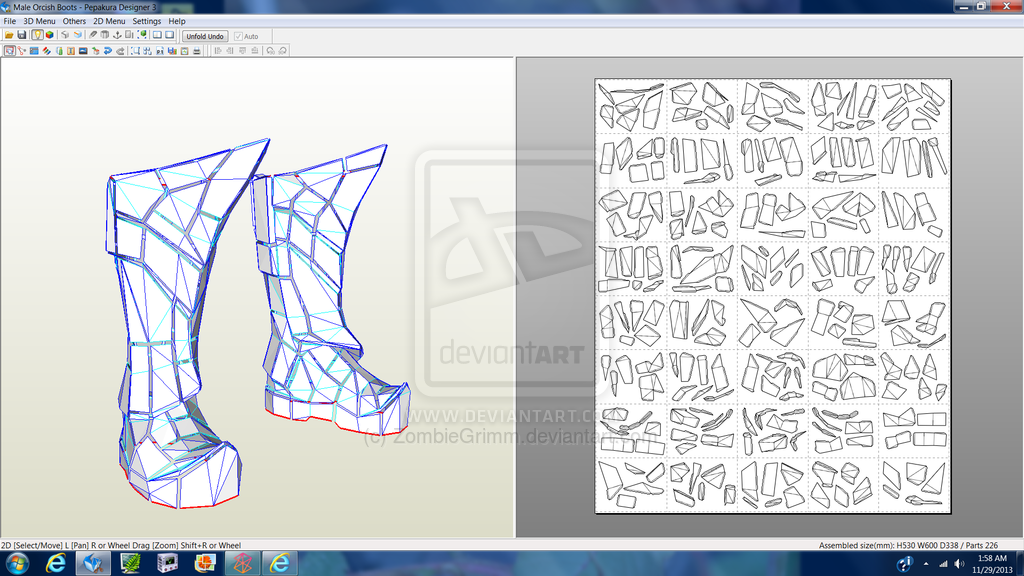Choose the Join/Disjoin Face scissors tool
This screenshot has height=576, width=1024.
pyautogui.click(x=22, y=50)
